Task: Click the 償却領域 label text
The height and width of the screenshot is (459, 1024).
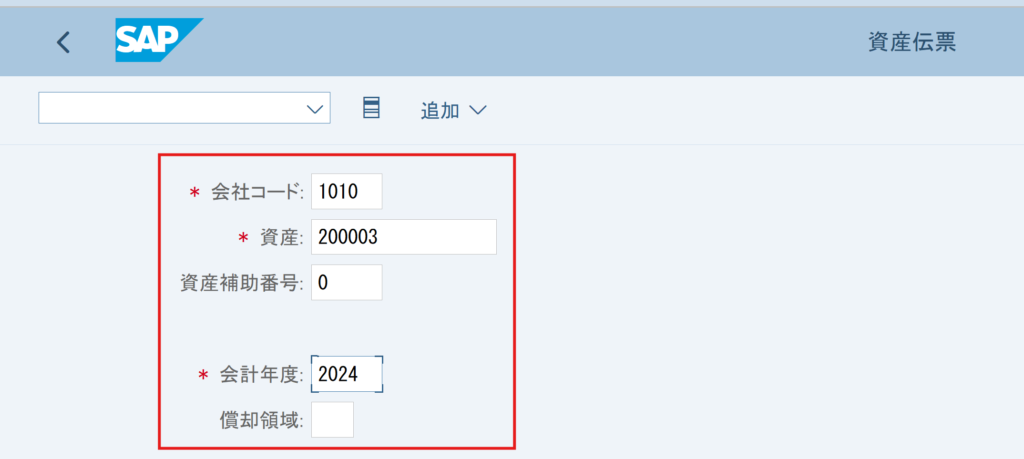Action: pyautogui.click(x=261, y=420)
